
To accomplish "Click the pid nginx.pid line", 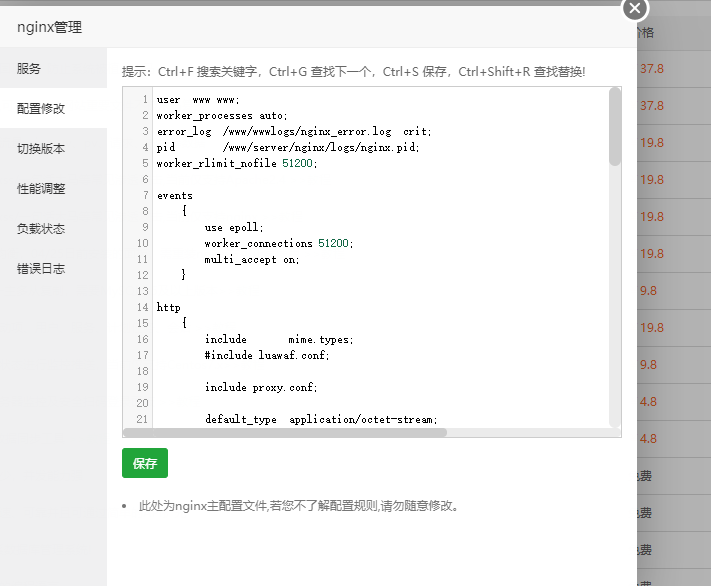I will click(x=288, y=147).
